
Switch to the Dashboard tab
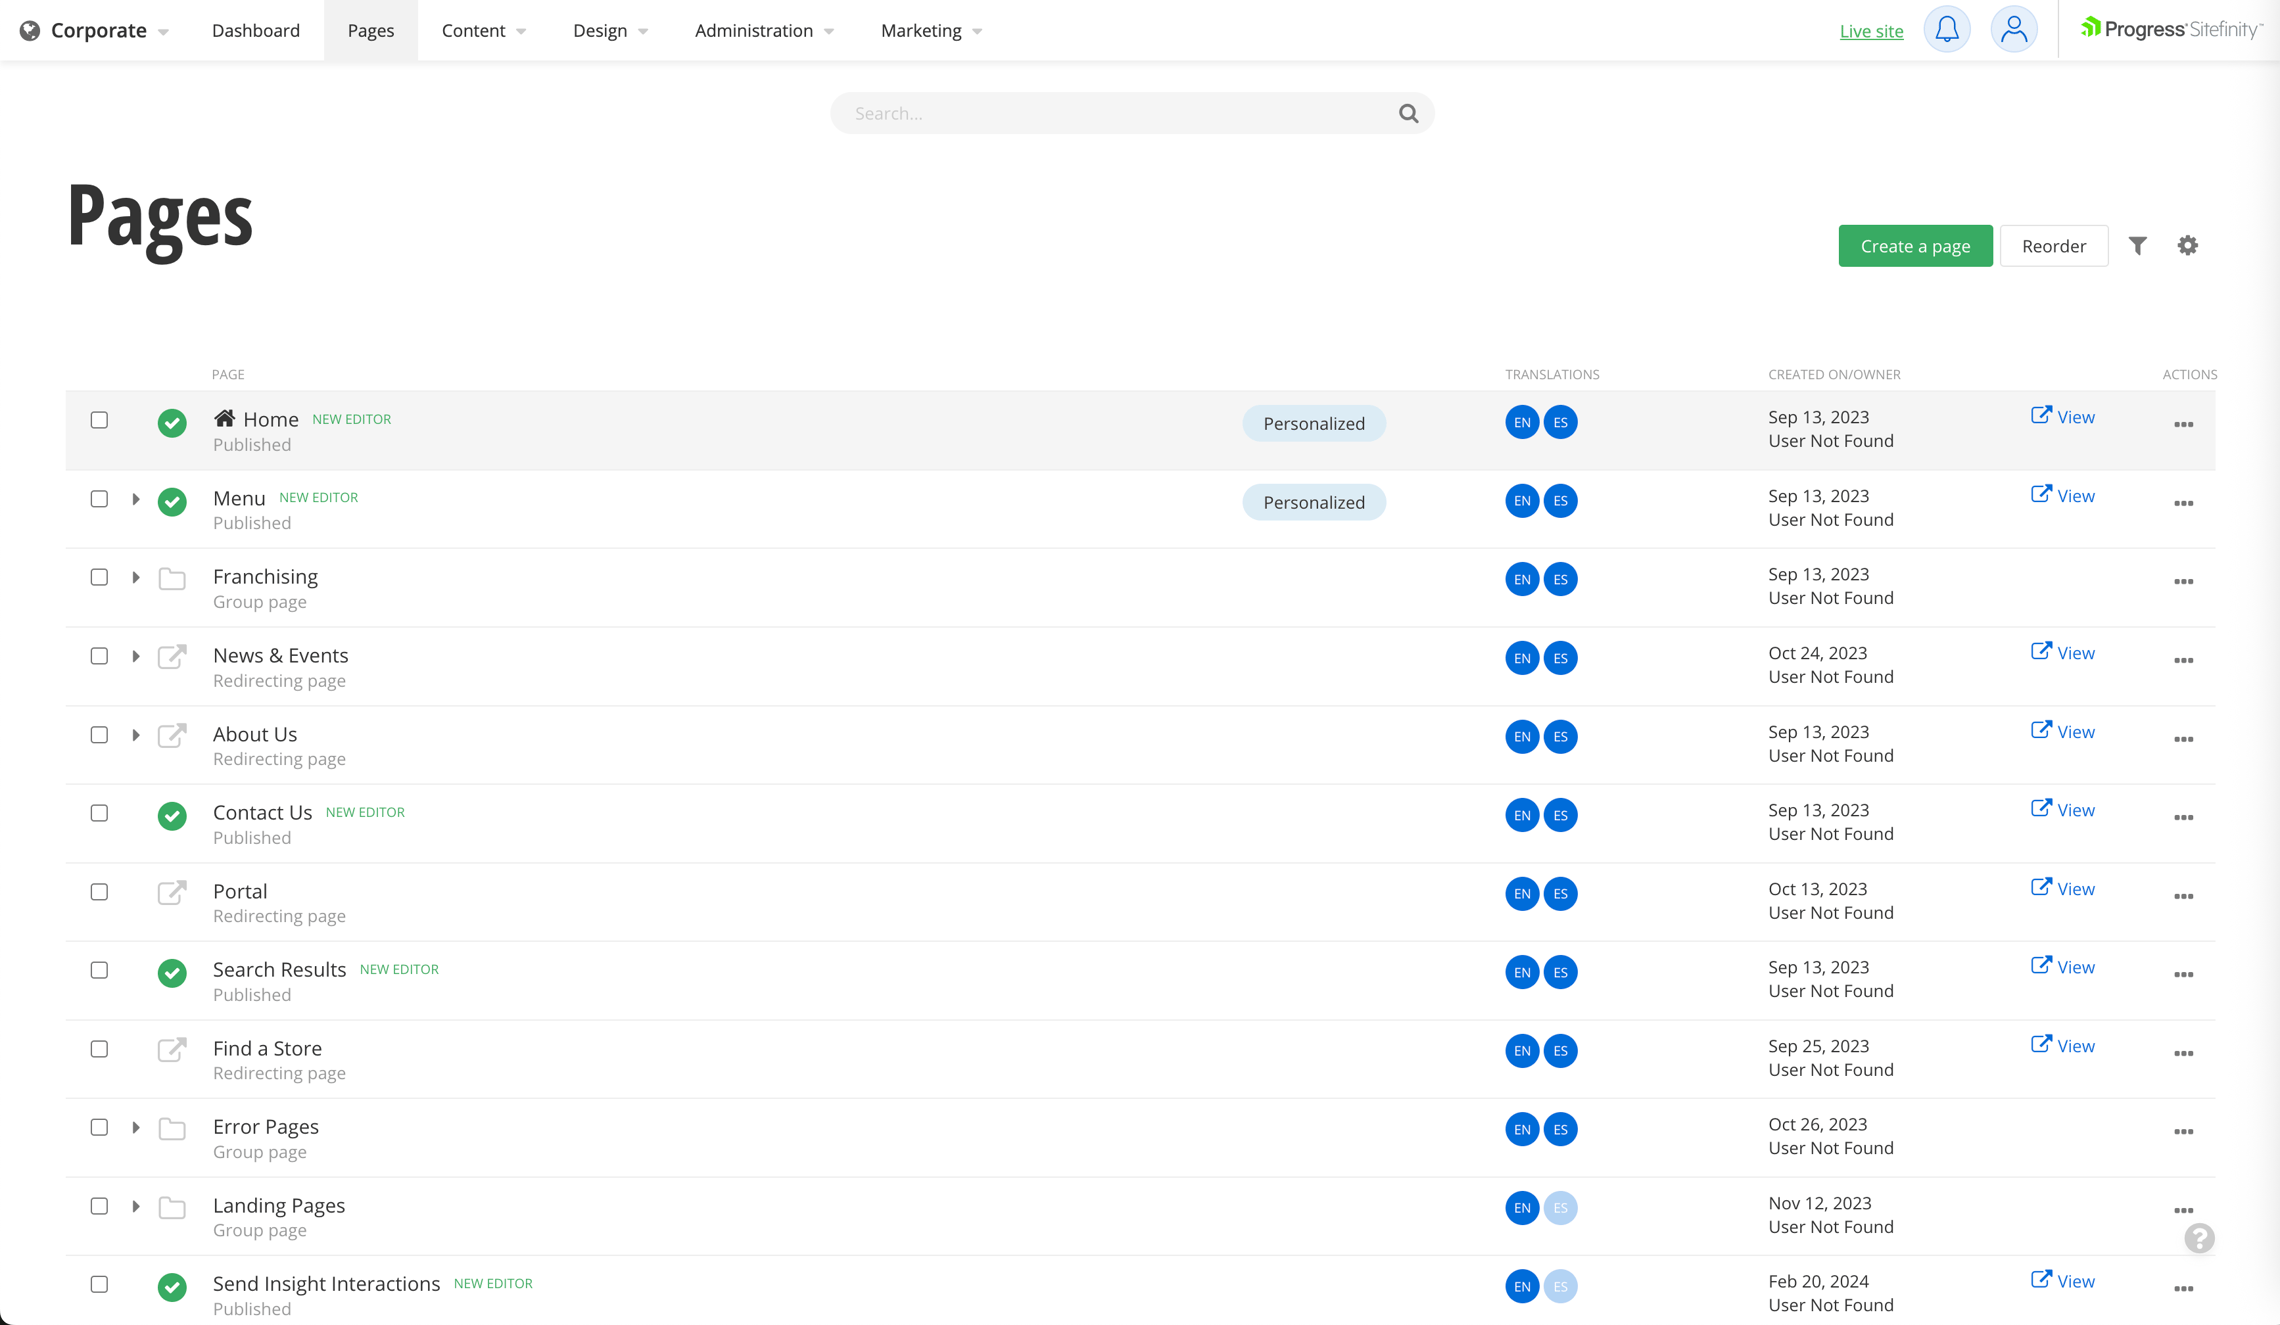[x=256, y=30]
